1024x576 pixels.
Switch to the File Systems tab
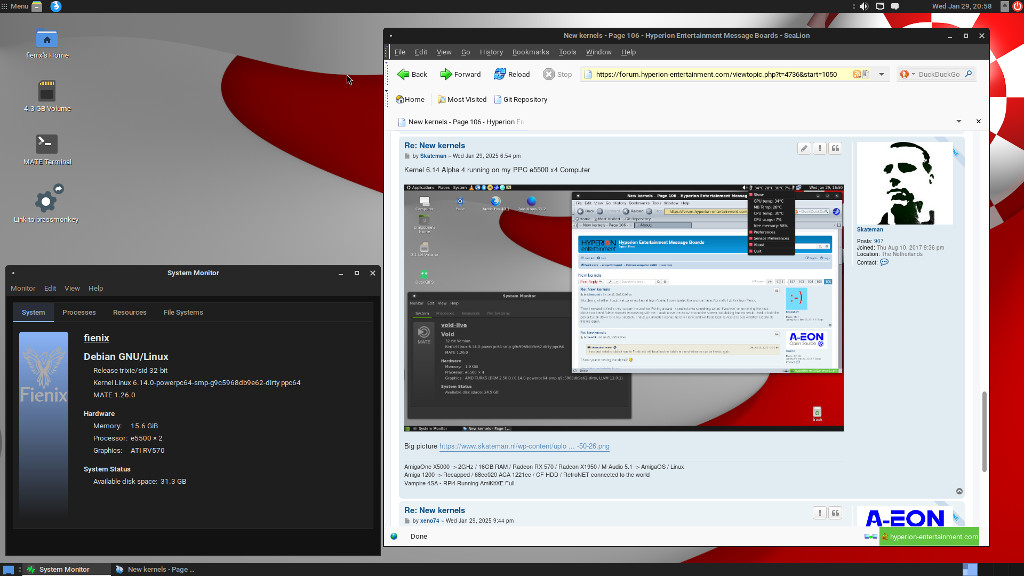tap(183, 313)
